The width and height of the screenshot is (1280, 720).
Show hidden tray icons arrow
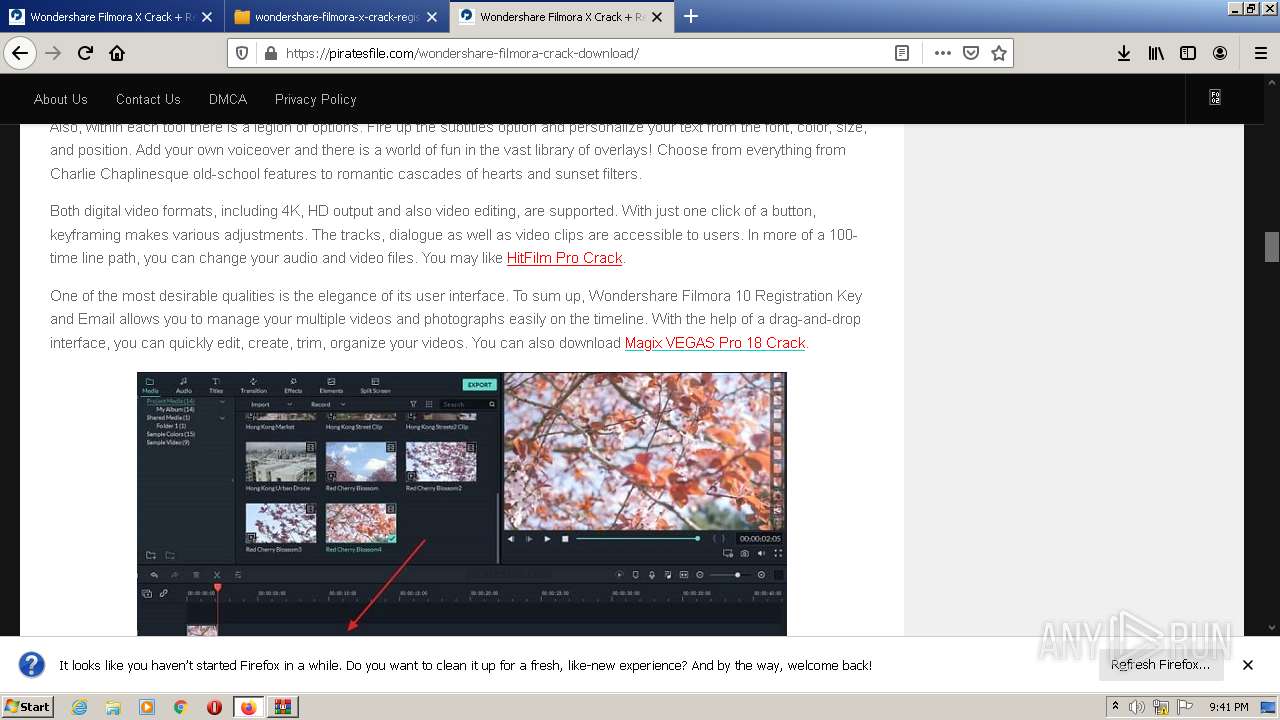point(1116,706)
